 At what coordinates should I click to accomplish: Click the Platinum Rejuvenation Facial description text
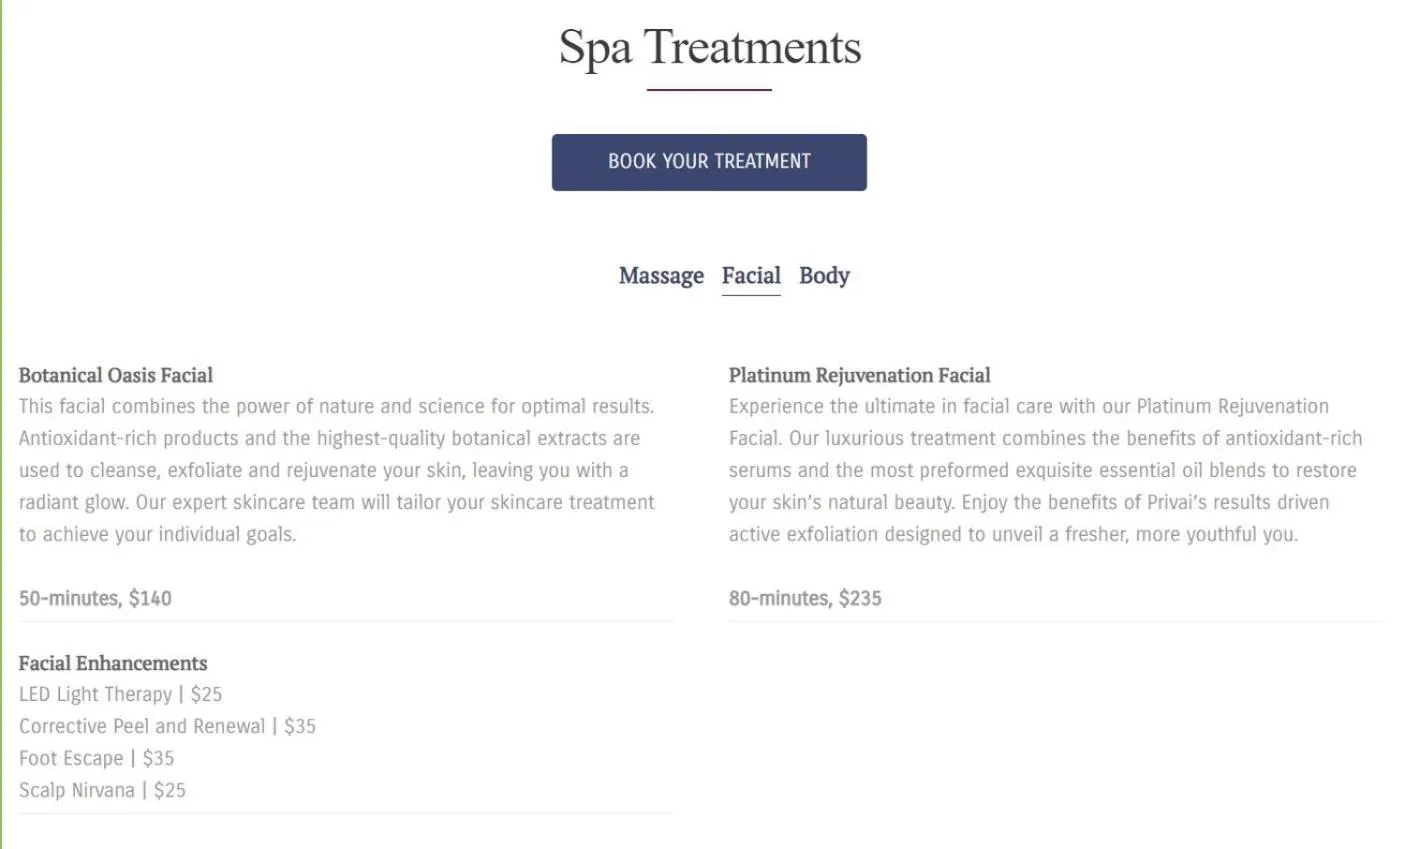coord(1045,470)
